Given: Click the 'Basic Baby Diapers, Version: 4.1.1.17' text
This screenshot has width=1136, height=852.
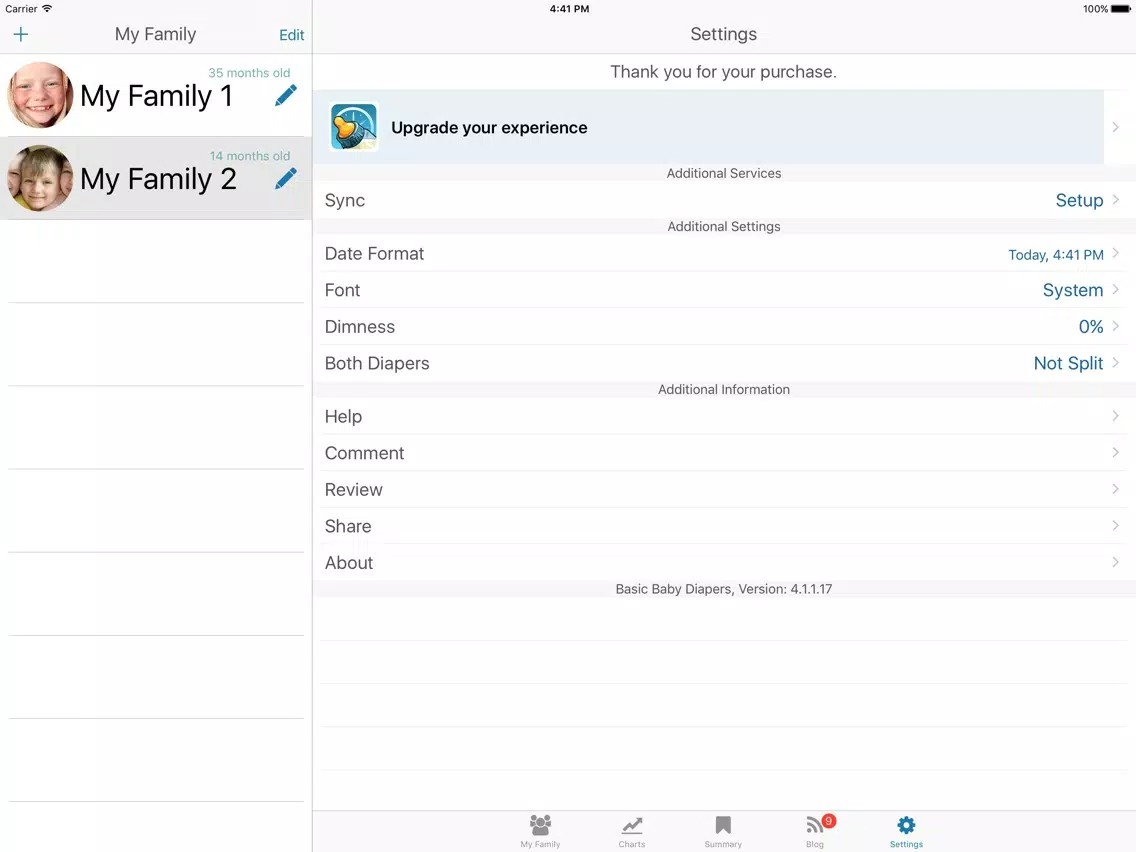Looking at the screenshot, I should 723,589.
